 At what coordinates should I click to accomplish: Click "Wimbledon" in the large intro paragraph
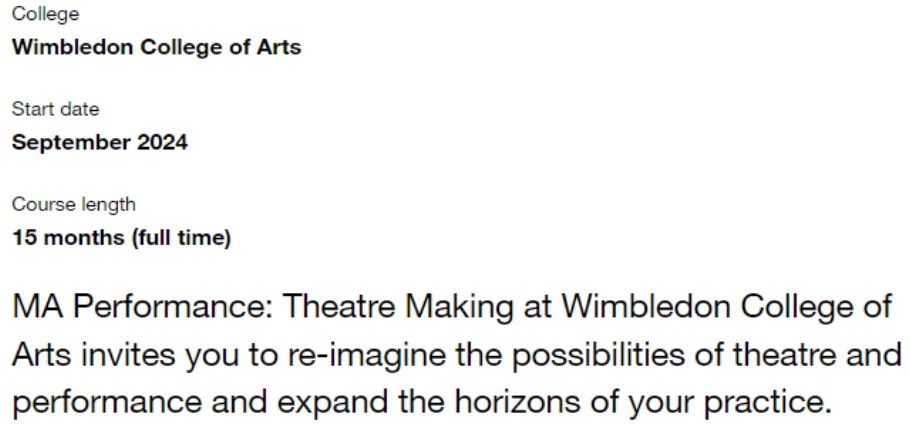645,307
